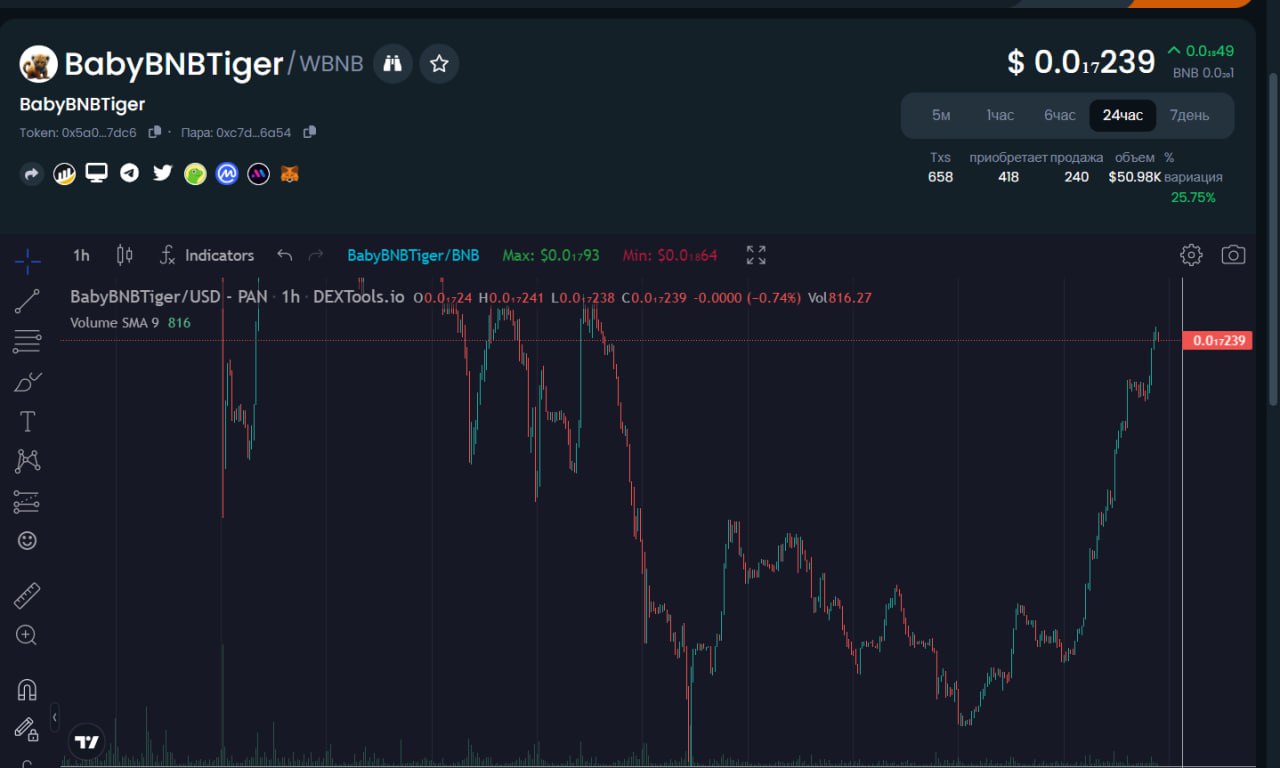Select the 24час timeframe tab

pos(1122,115)
